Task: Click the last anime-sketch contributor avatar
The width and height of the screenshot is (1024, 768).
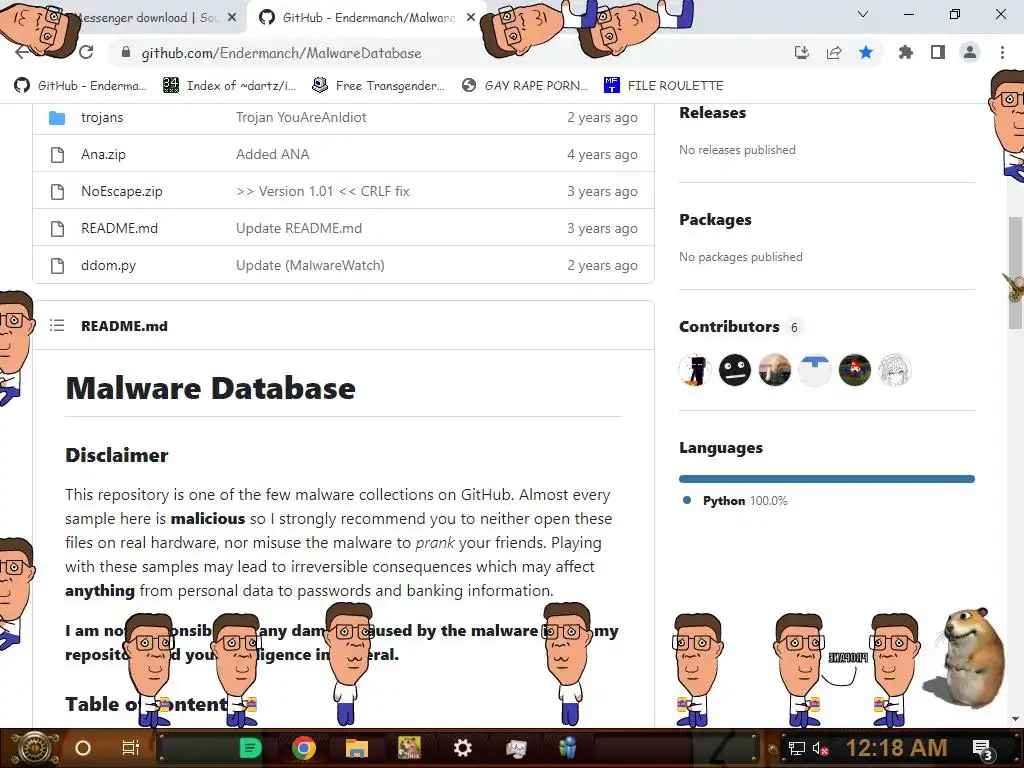Action: tap(894, 370)
